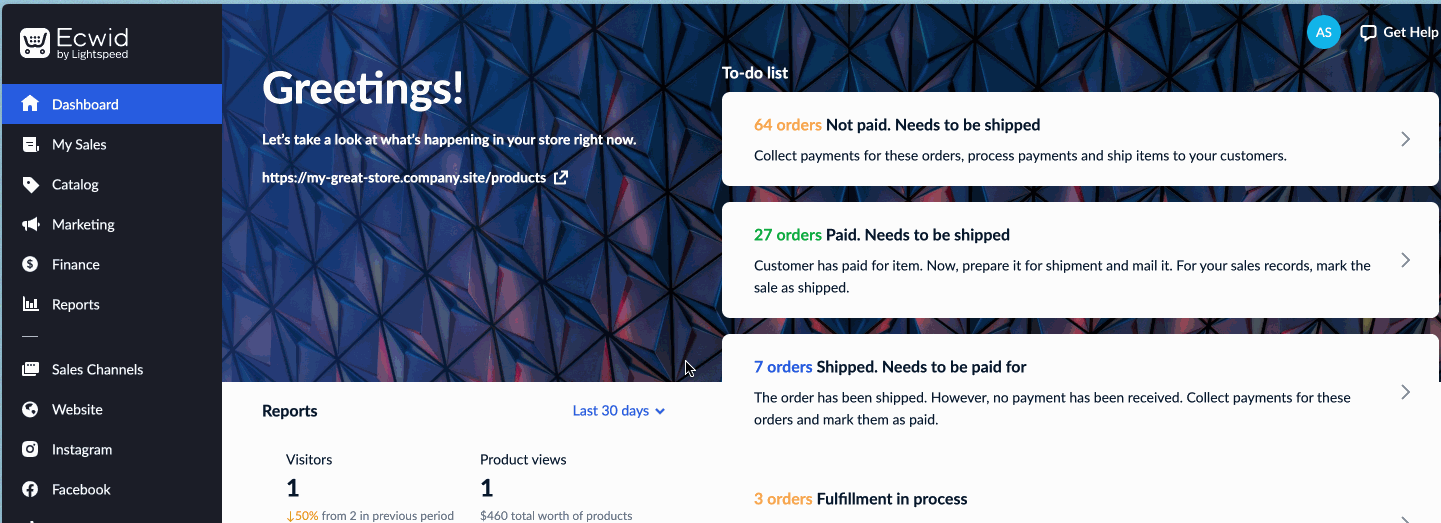This screenshot has width=1441, height=523.
Task: Open Finance via the dollar icon
Action: 30,264
